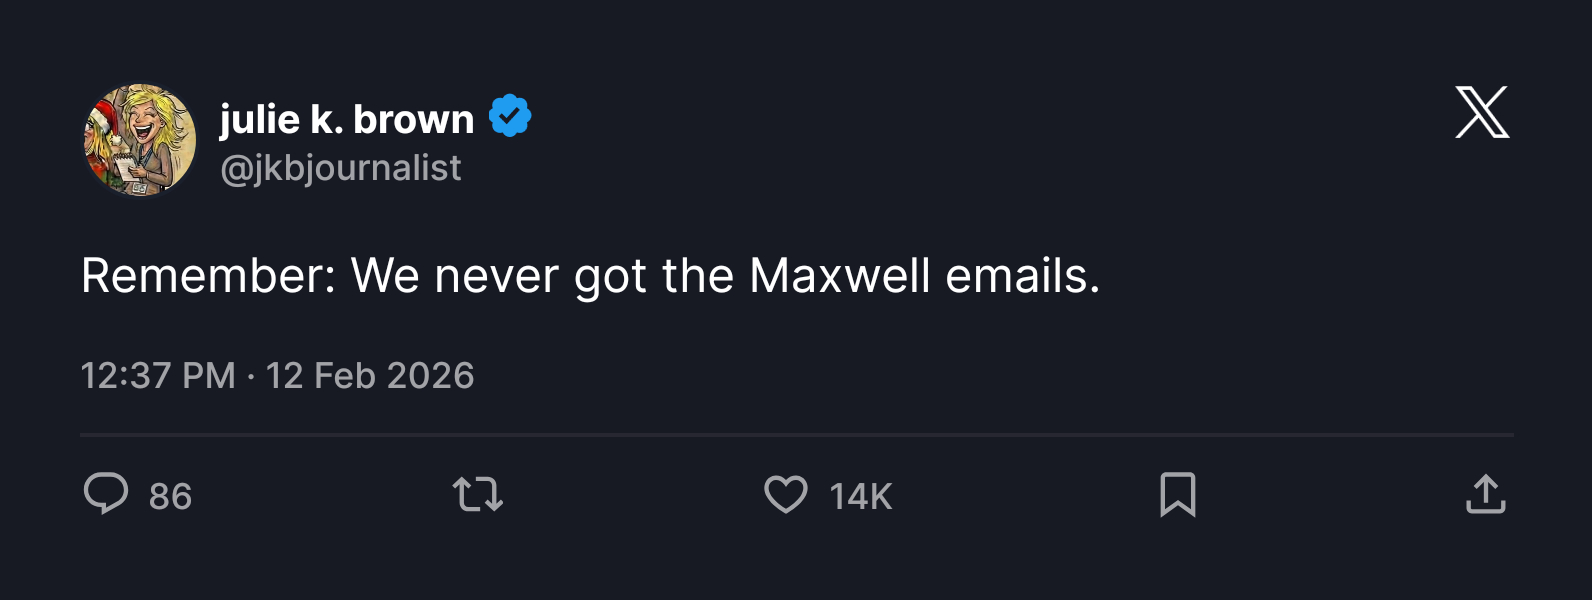The image size is (1592, 600).
Task: Bookmark the tweet using the bookmark icon
Action: [1177, 494]
